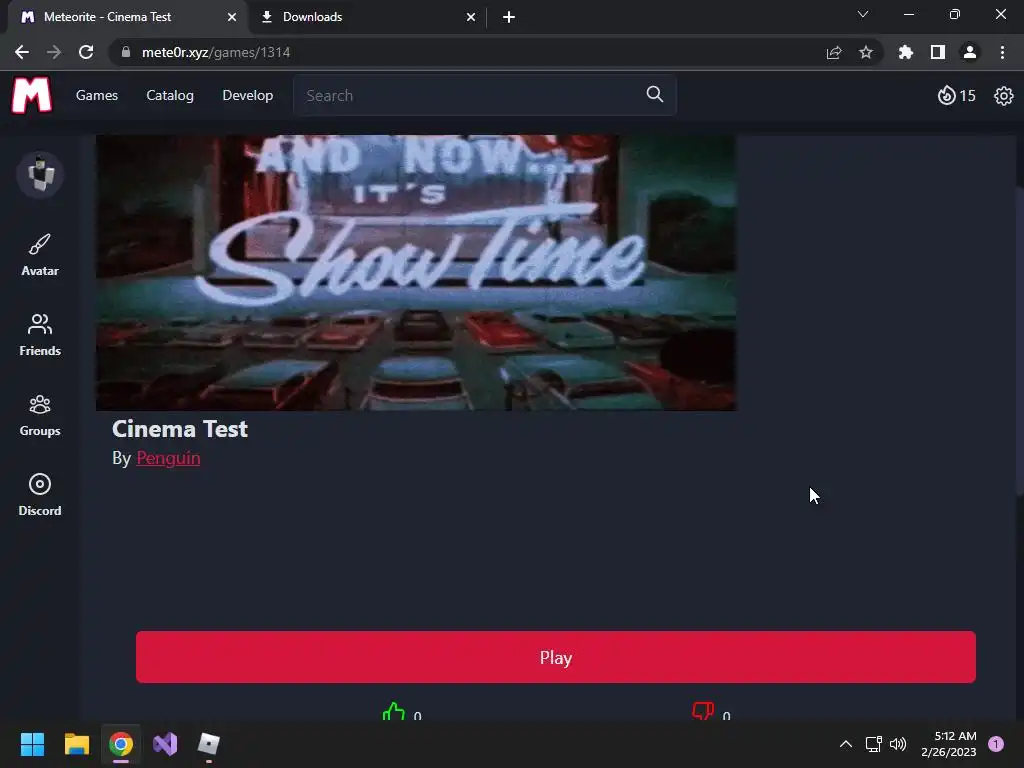The image size is (1024, 768).
Task: Click the Show Time game thumbnail
Action: pyautogui.click(x=416, y=273)
